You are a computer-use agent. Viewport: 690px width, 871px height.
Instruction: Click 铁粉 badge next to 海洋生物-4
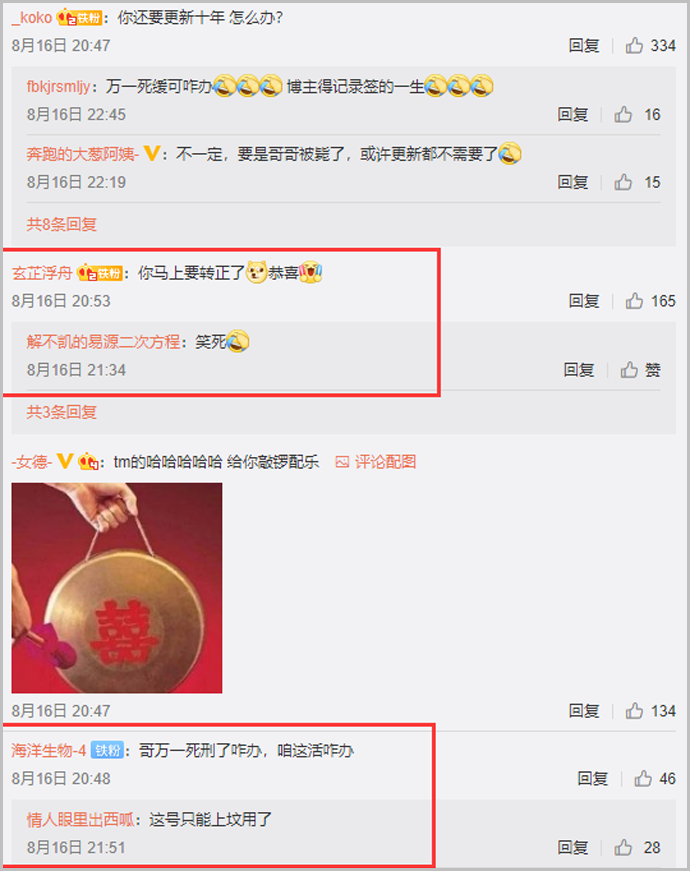(x=107, y=750)
